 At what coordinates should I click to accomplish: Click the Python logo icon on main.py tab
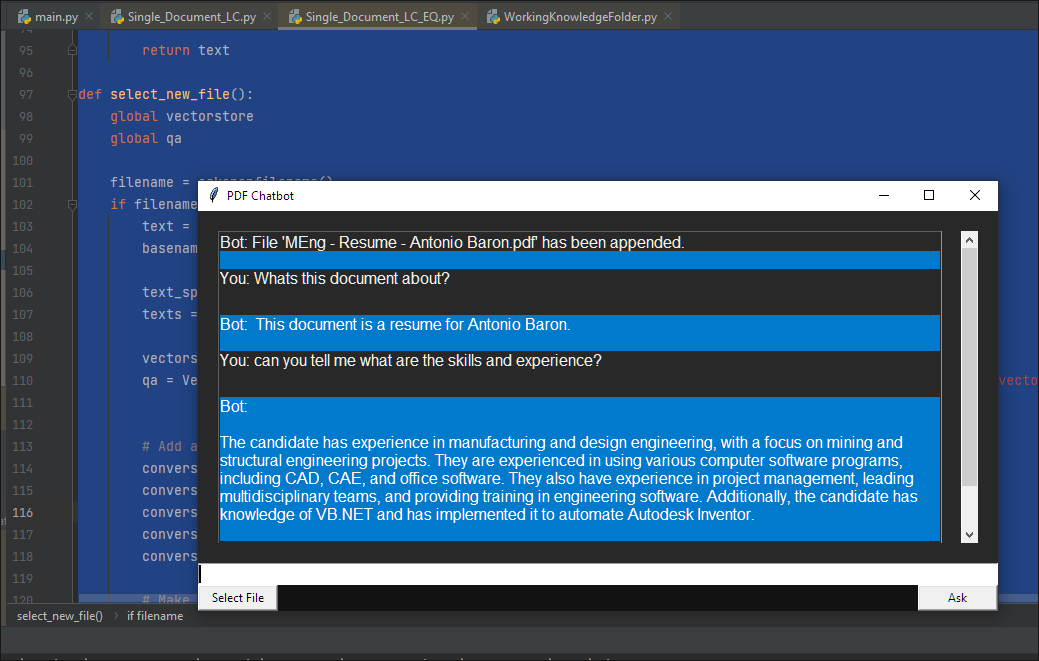click(x=24, y=15)
